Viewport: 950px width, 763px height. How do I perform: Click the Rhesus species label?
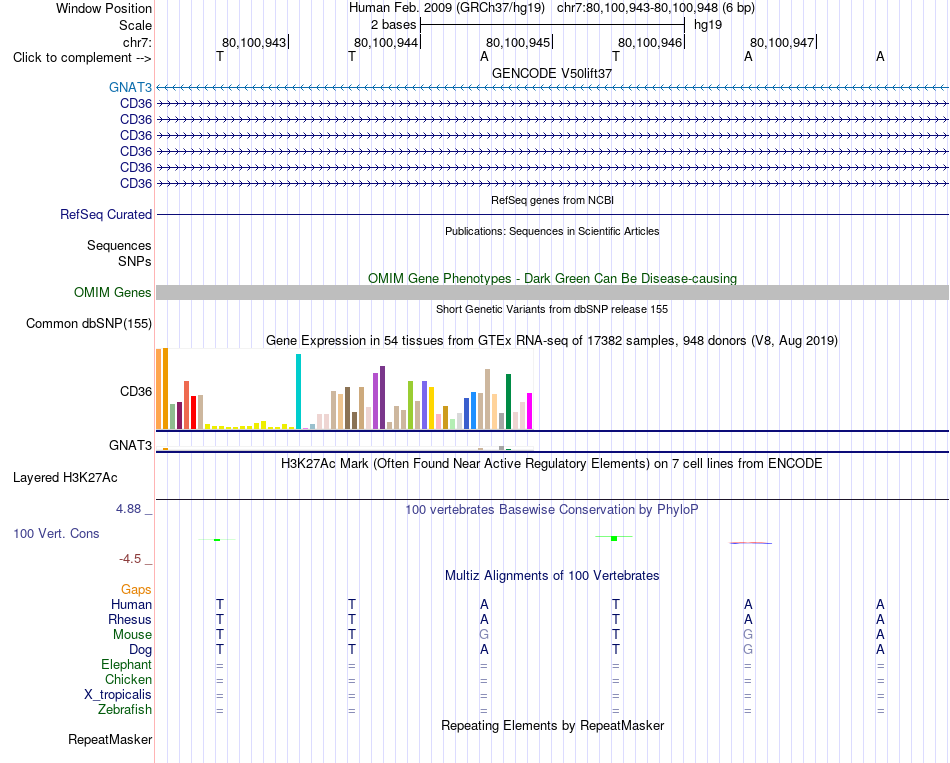click(130, 619)
